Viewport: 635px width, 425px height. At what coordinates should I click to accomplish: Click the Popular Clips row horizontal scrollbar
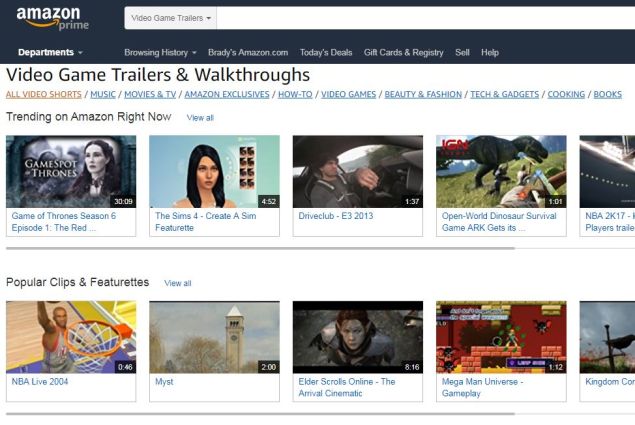tap(260, 414)
